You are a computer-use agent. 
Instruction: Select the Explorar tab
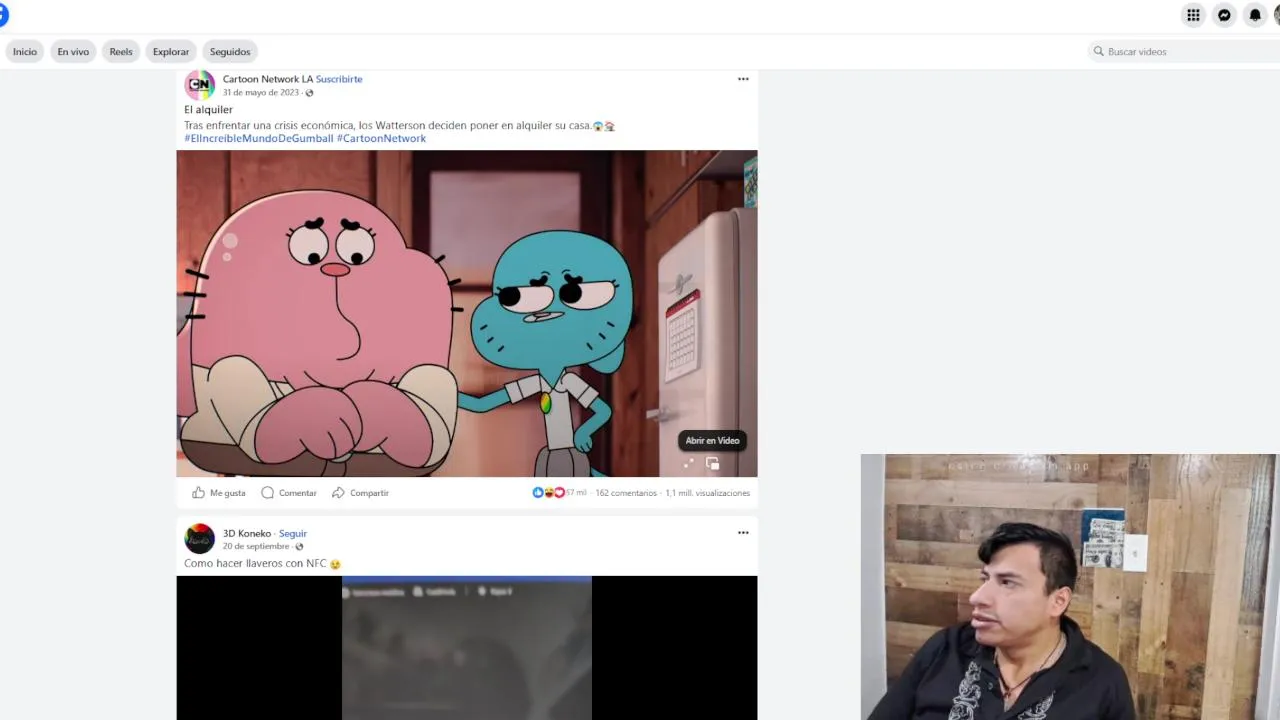[x=171, y=51]
